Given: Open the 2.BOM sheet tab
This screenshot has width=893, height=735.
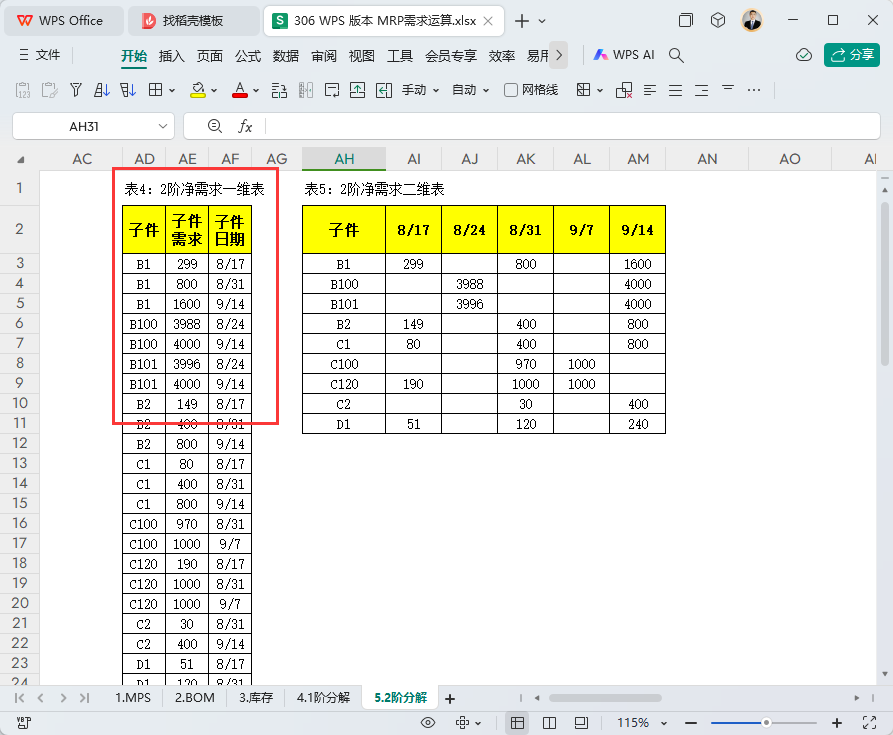Looking at the screenshot, I should click(x=194, y=697).
